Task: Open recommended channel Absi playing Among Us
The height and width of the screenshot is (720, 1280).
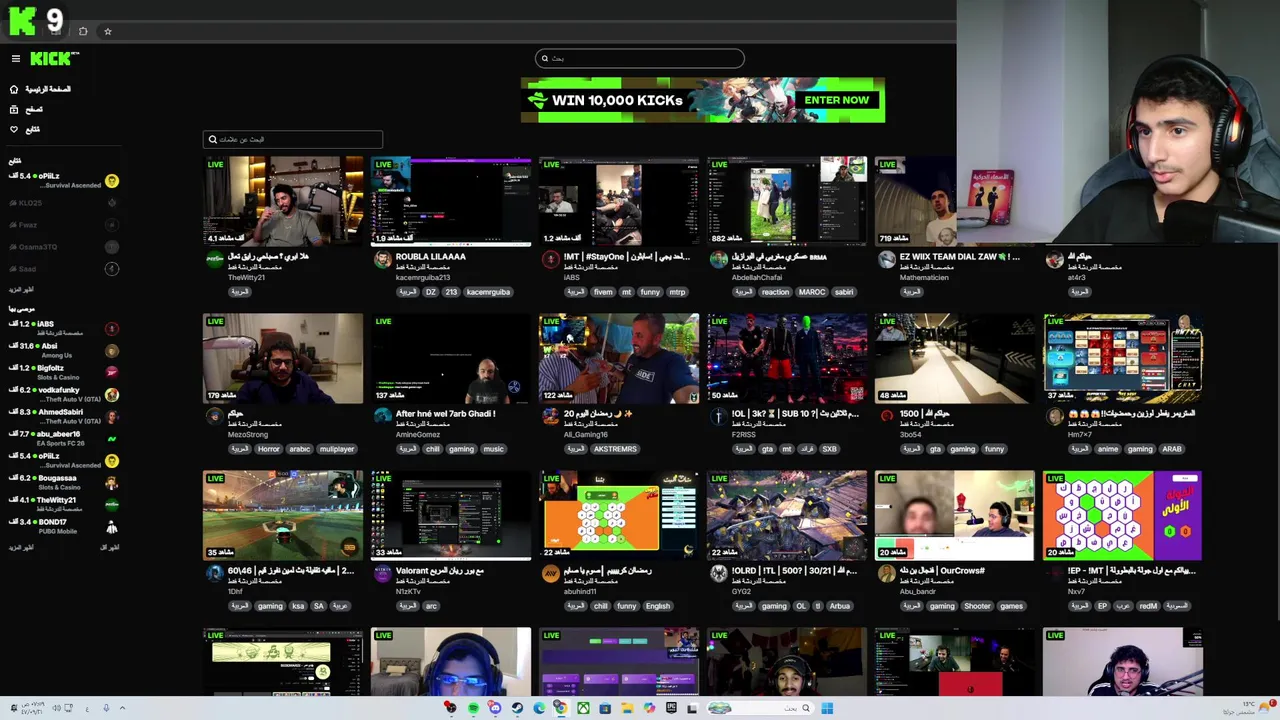Action: click(x=62, y=350)
